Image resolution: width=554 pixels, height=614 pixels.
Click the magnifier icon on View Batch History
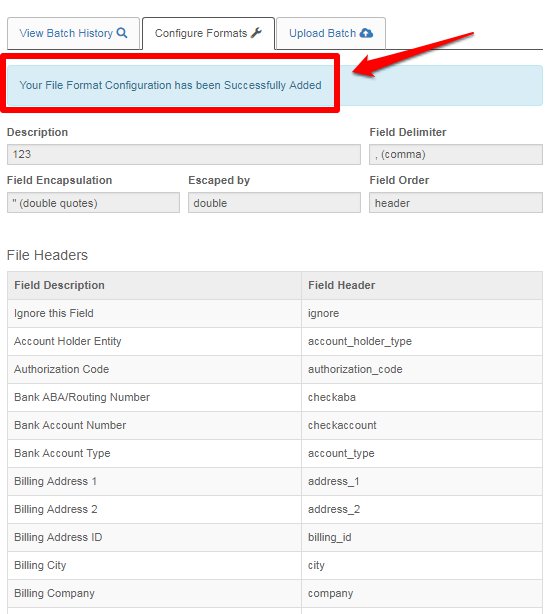122,33
